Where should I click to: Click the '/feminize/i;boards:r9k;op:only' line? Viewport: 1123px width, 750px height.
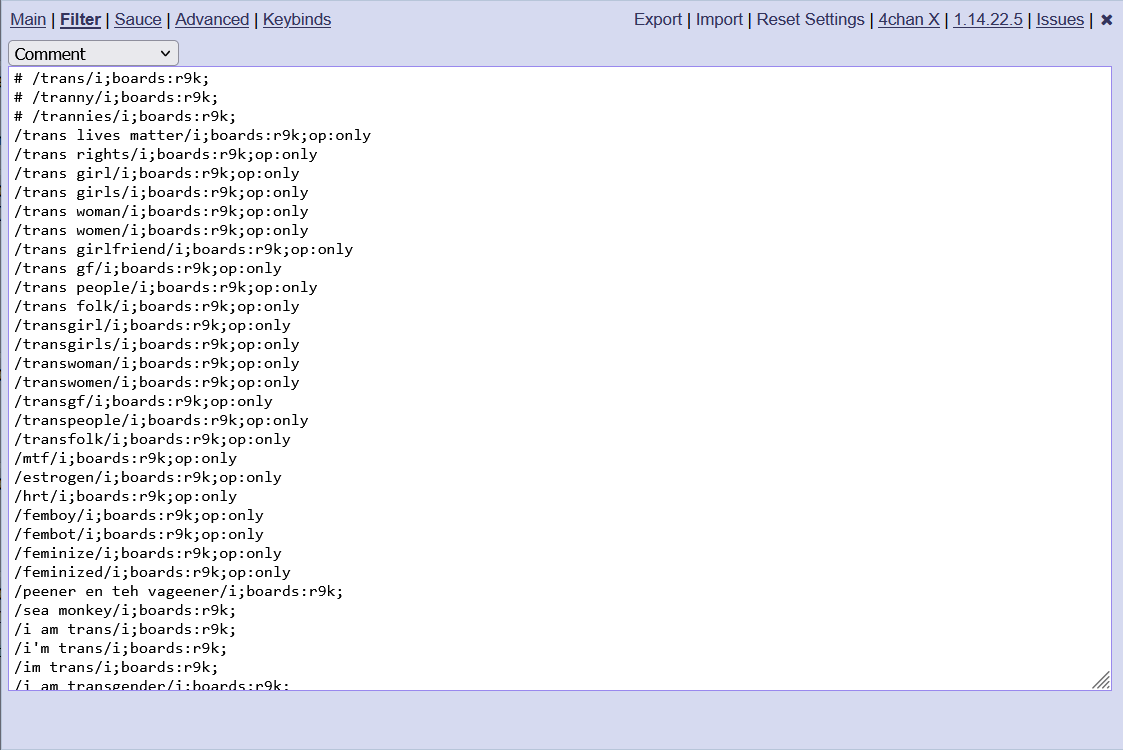(148, 553)
